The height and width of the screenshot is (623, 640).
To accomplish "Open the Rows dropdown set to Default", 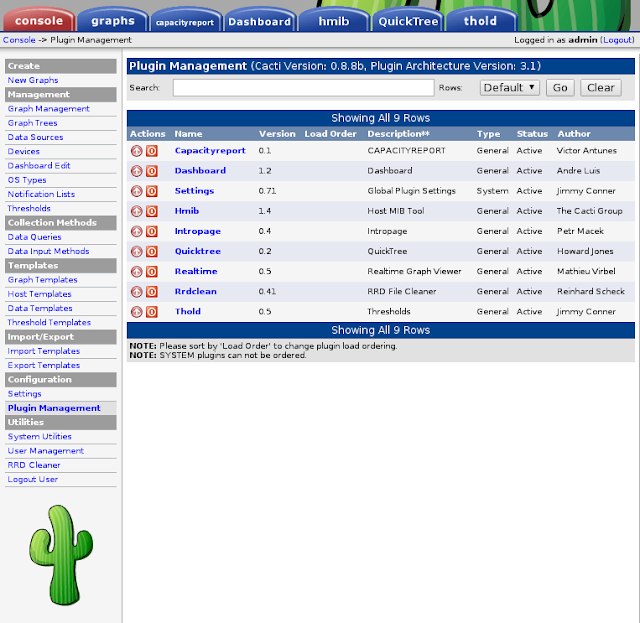I will coord(509,88).
